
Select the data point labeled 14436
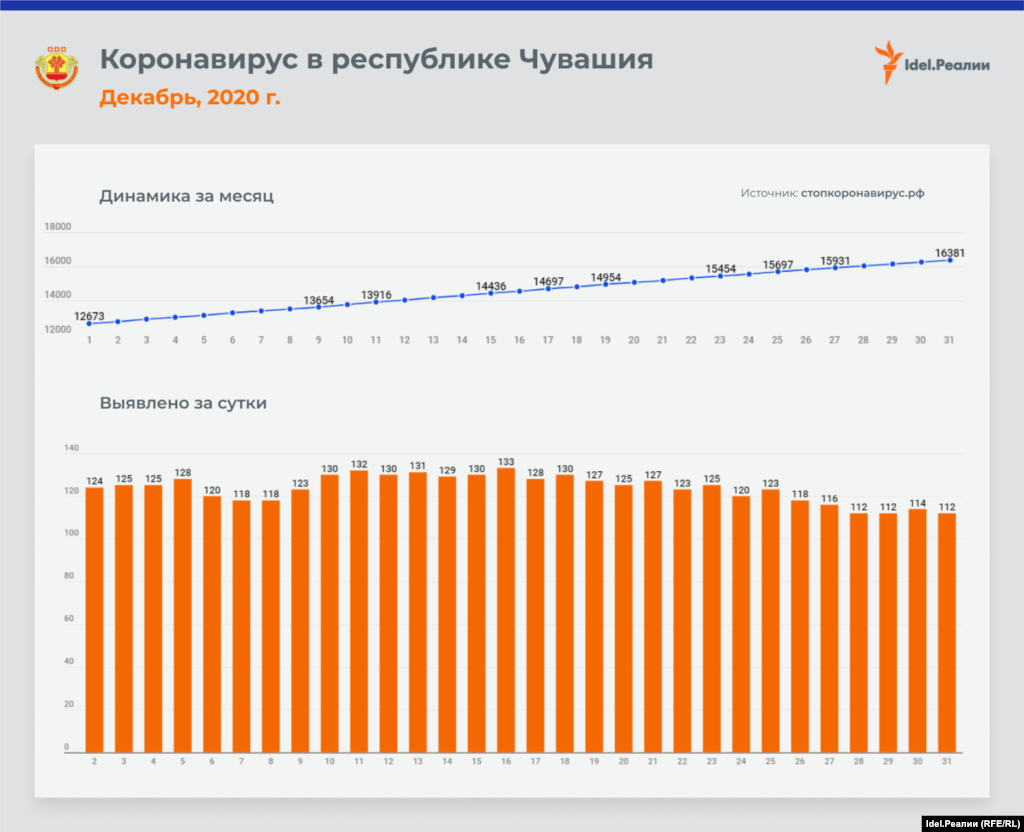pos(490,293)
